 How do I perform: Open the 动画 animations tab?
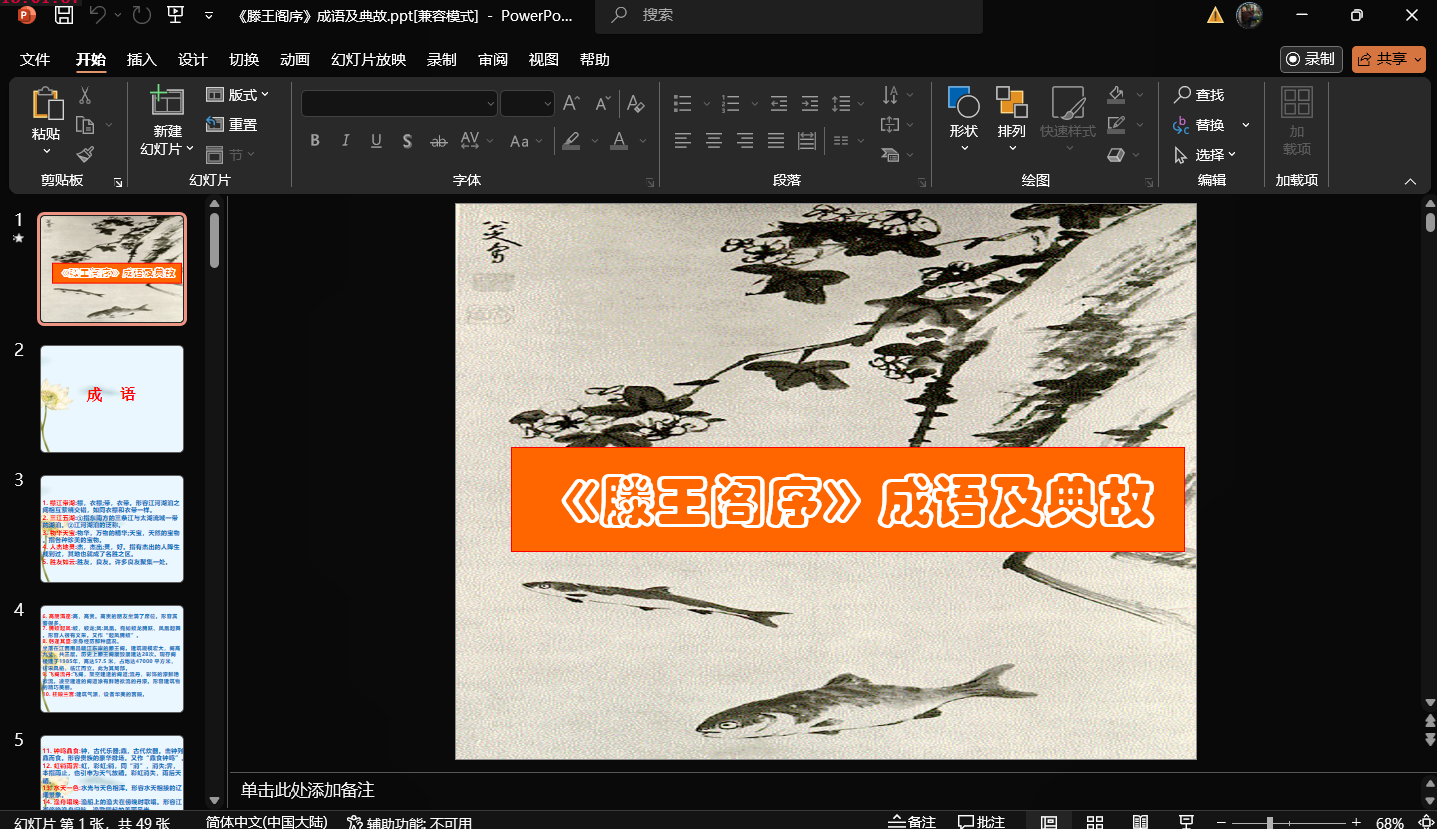pyautogui.click(x=295, y=60)
